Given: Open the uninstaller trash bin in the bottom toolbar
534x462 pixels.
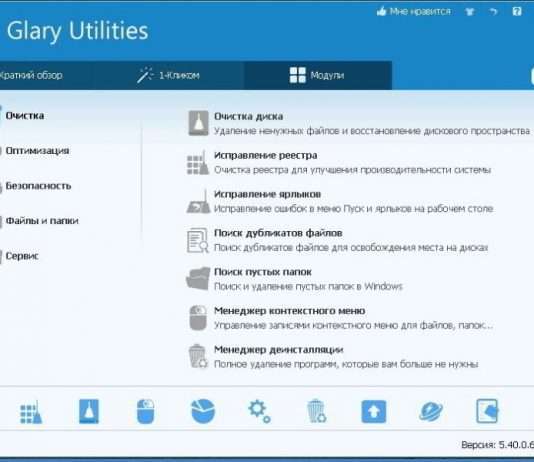Looking at the screenshot, I should (316, 411).
